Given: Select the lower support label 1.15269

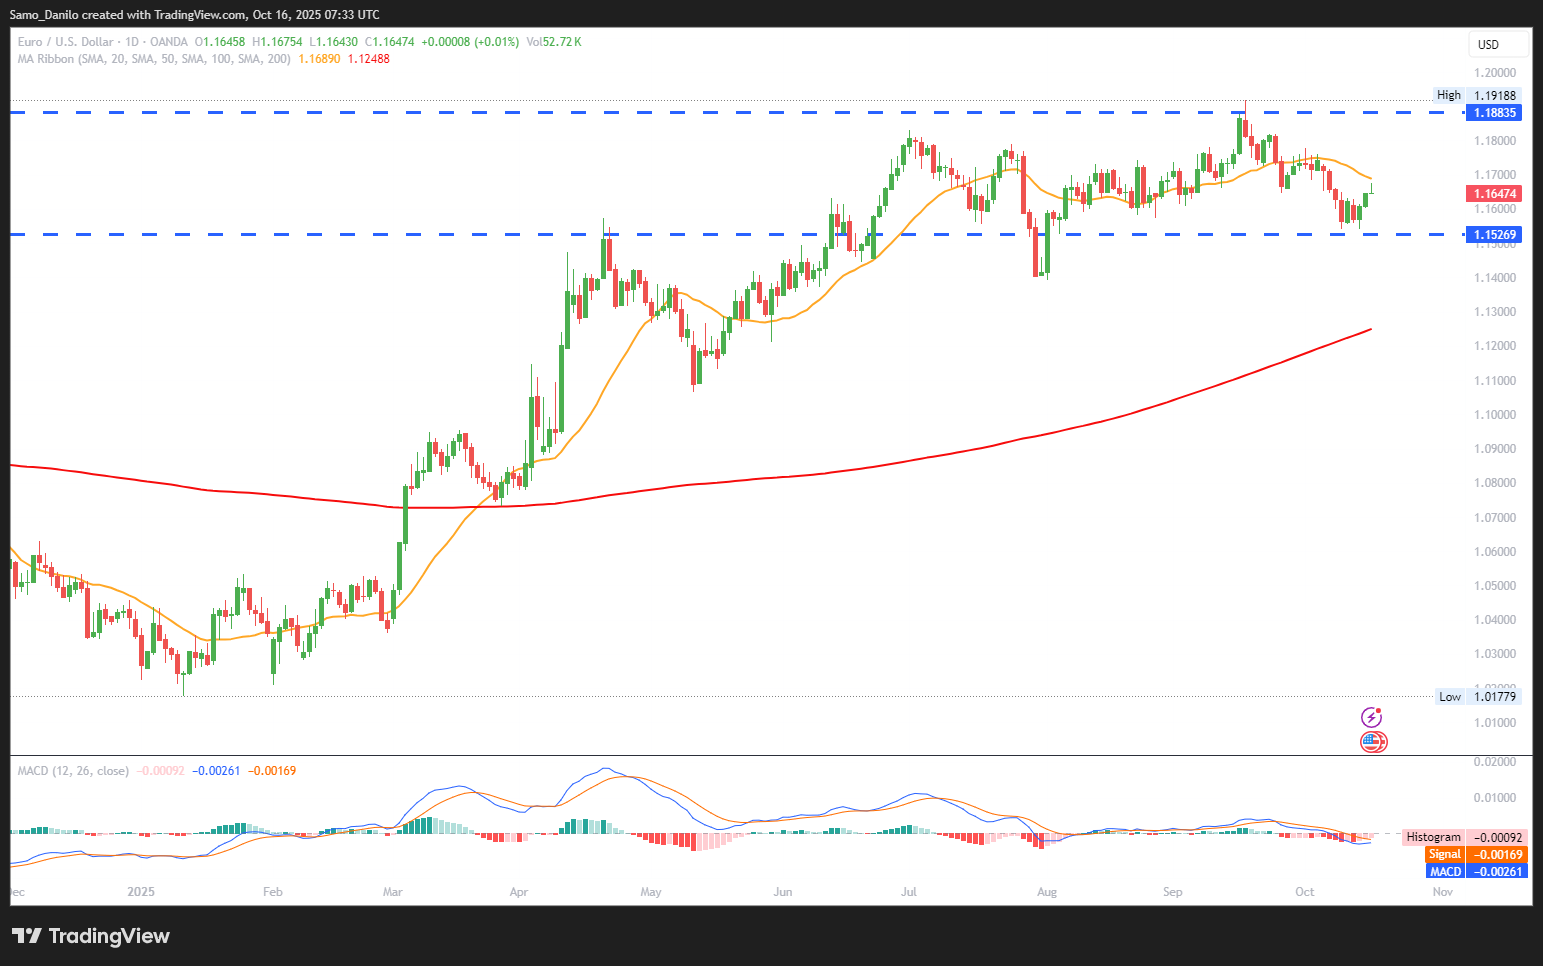Looking at the screenshot, I should 1494,235.
